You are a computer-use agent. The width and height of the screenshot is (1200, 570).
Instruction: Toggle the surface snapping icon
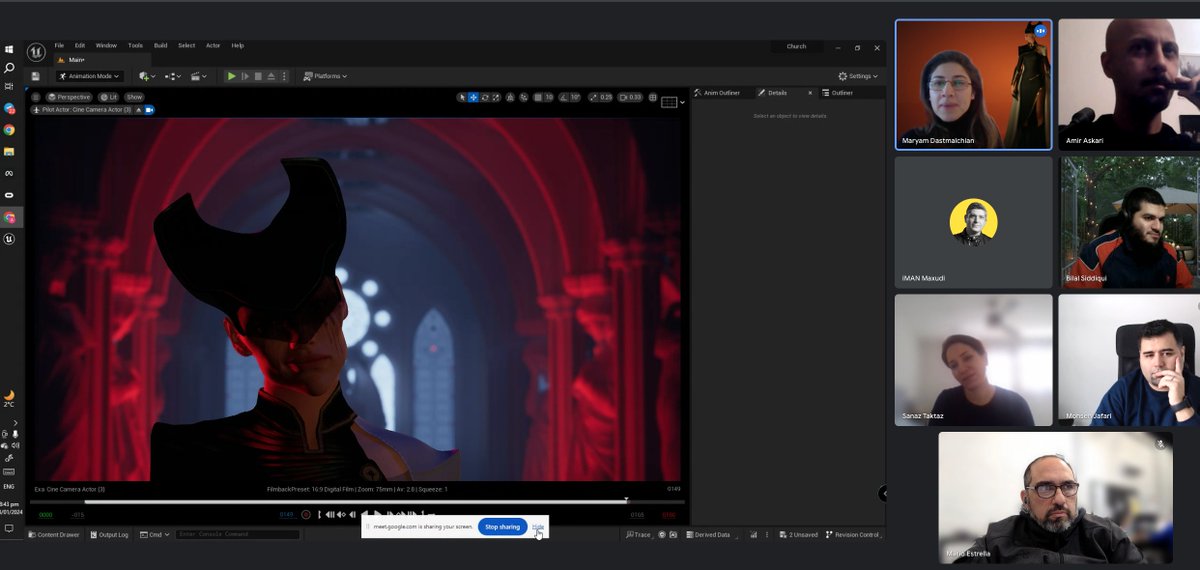point(524,97)
